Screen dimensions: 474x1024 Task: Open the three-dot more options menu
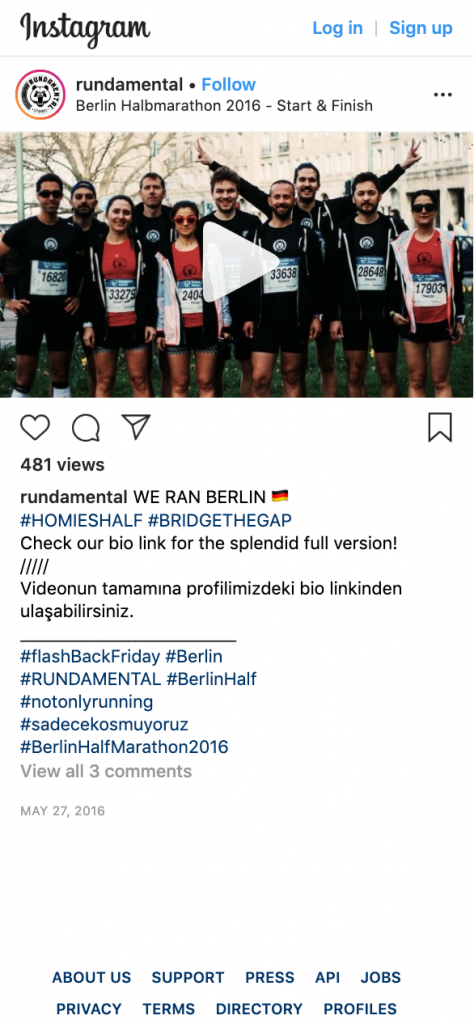coord(443,95)
